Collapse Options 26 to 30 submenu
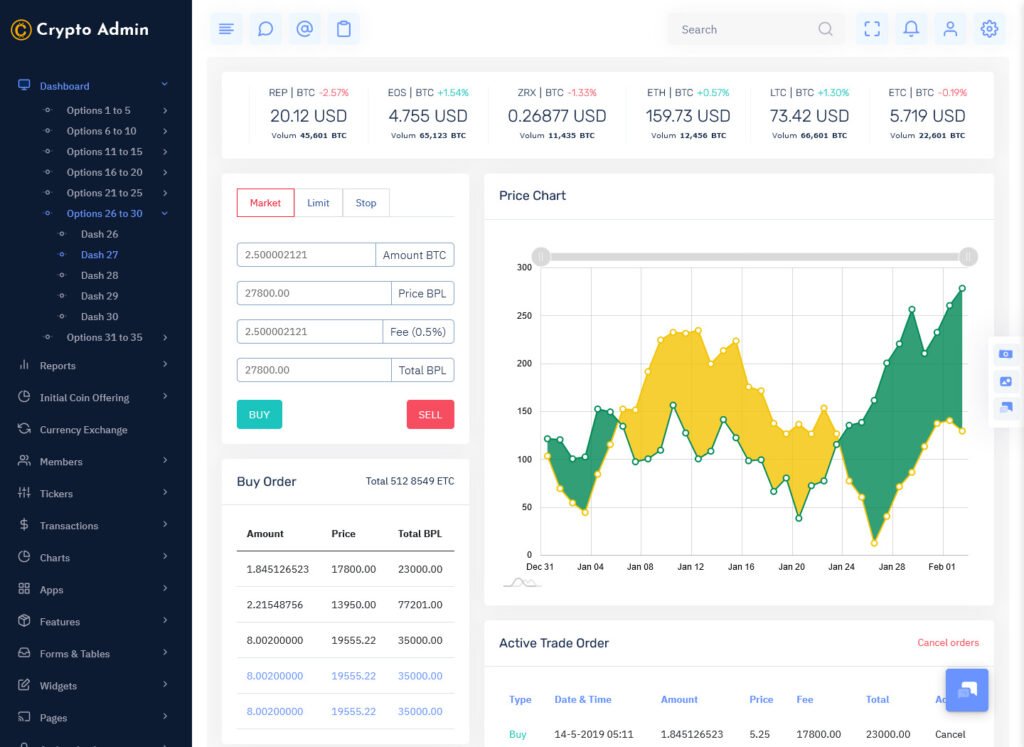1024x747 pixels. pyautogui.click(x=104, y=214)
